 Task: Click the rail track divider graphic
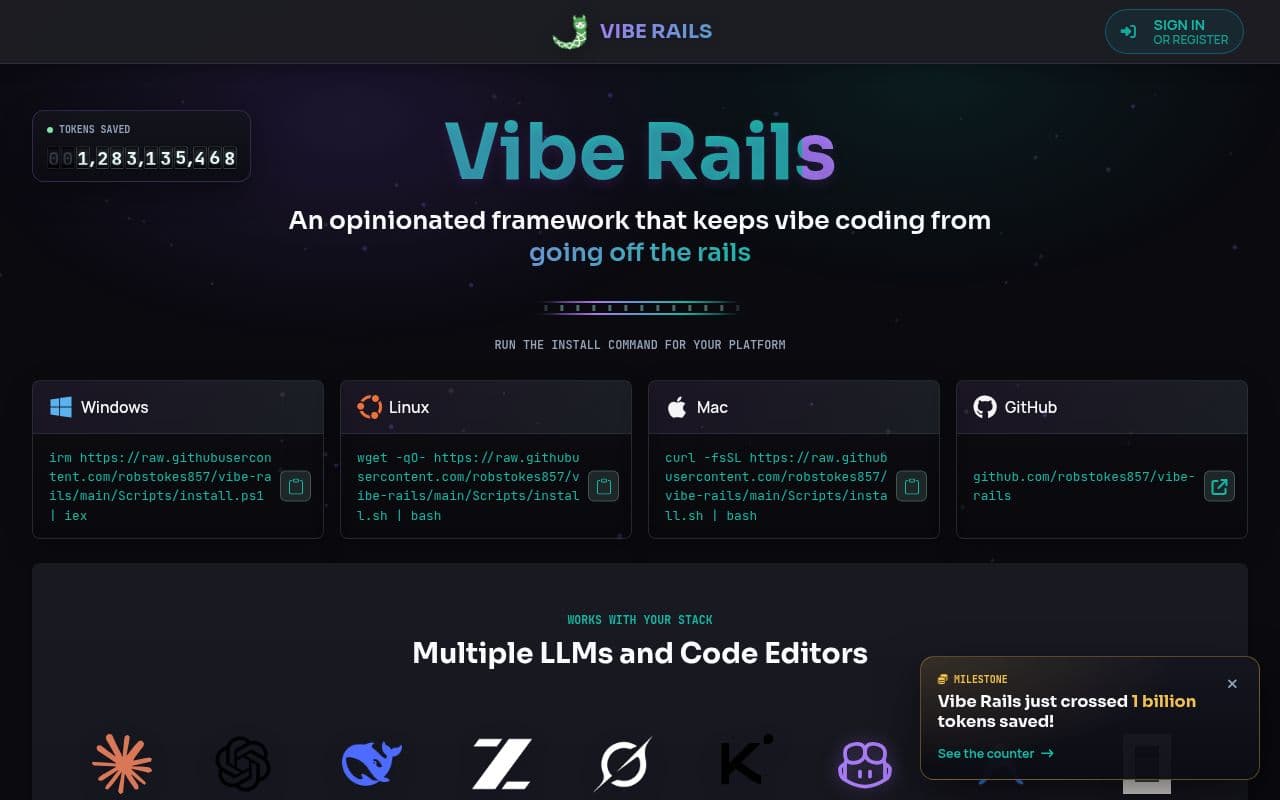pos(640,307)
